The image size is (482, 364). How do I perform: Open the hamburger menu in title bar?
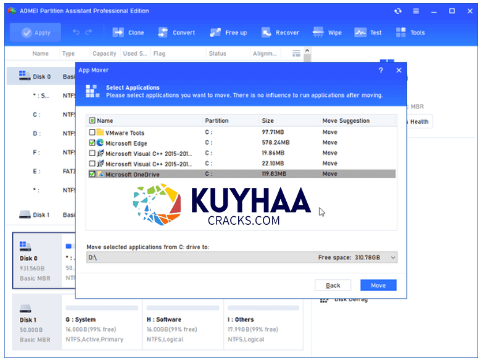point(416,11)
